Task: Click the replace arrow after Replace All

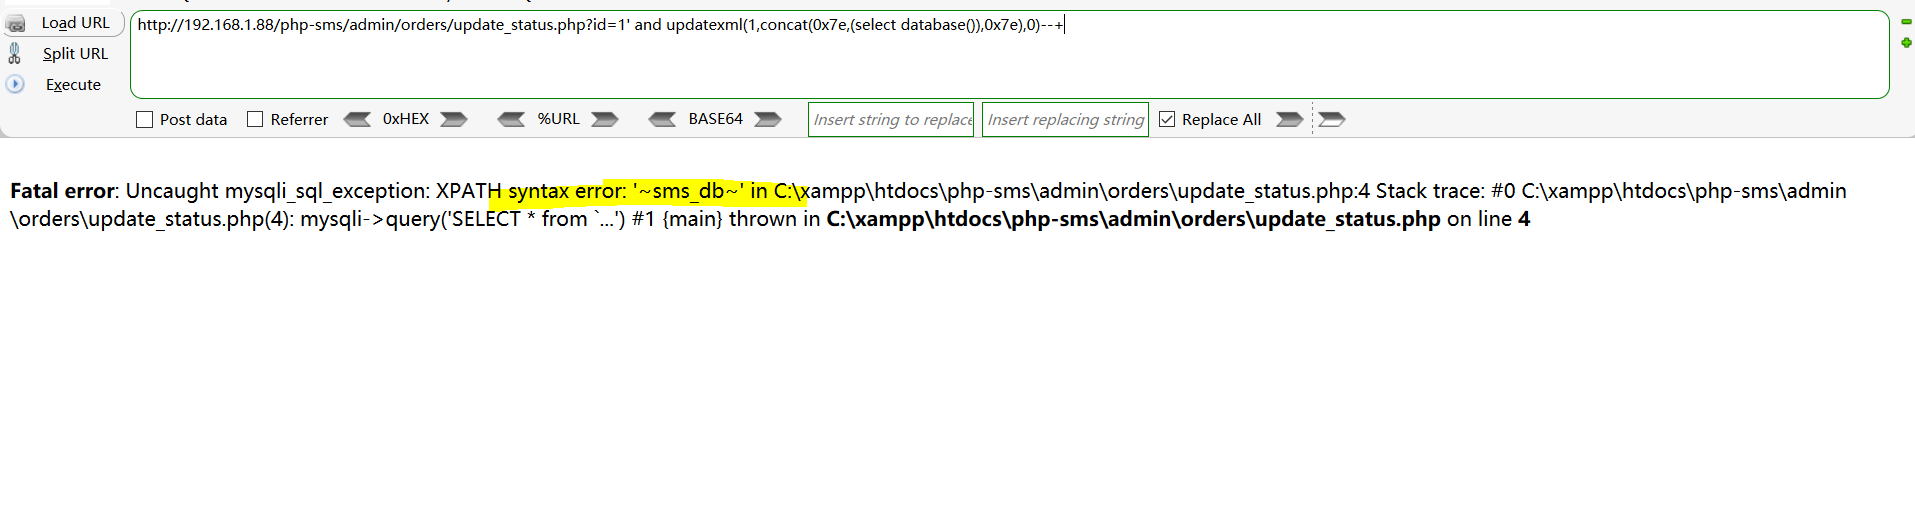Action: click(1290, 119)
